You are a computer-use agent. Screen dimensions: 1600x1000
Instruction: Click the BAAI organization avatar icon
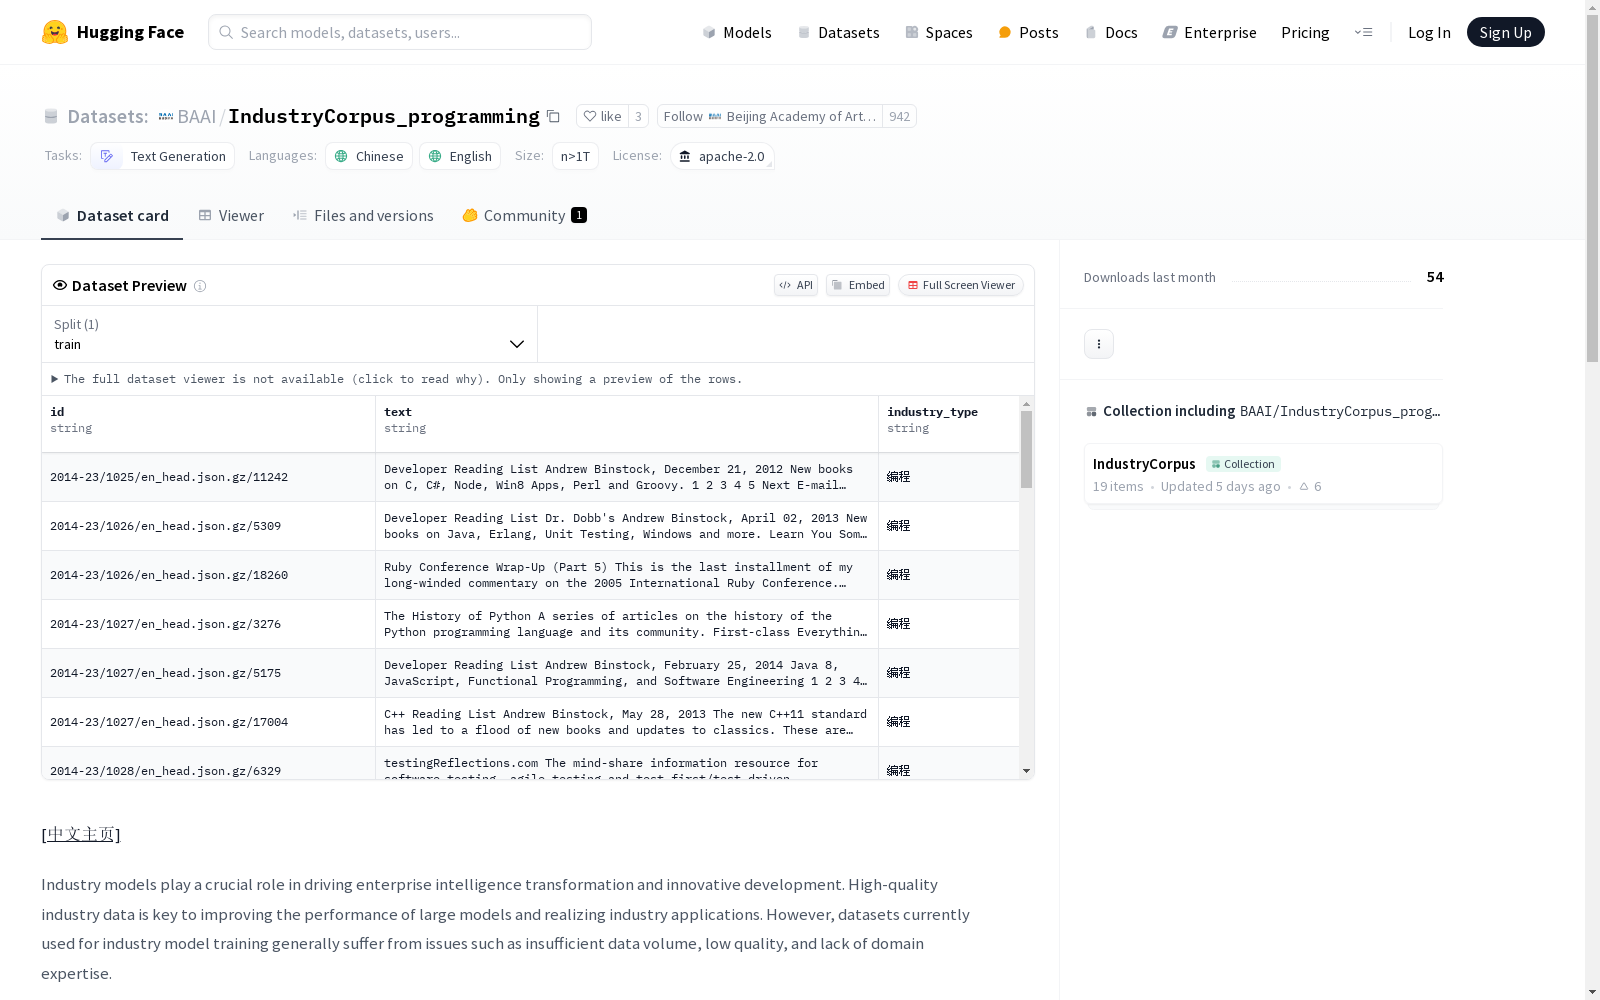[166, 116]
